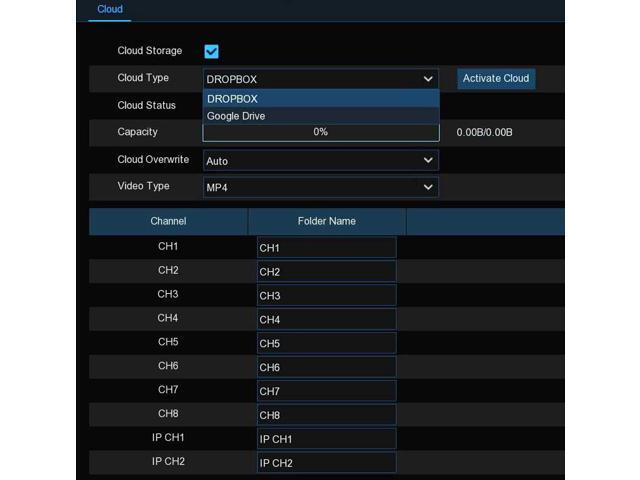Click into the CH6 folder name box
The height and width of the screenshot is (480, 640).
tap(326, 368)
